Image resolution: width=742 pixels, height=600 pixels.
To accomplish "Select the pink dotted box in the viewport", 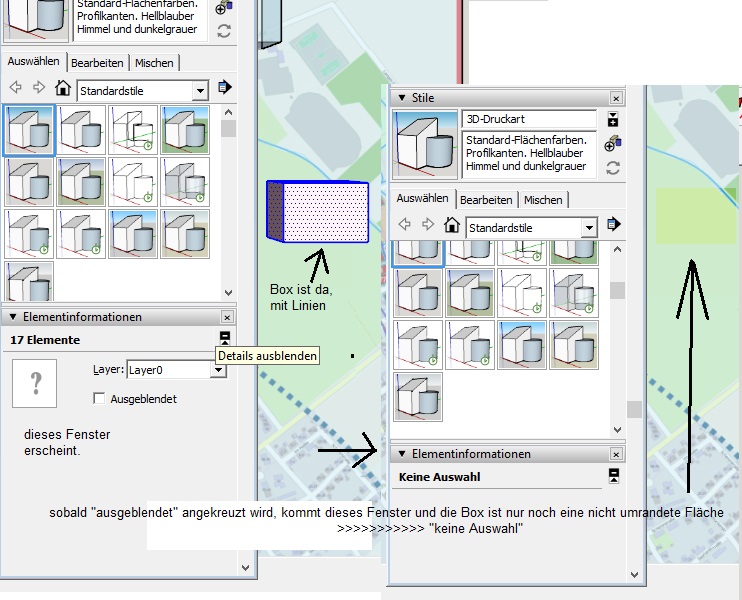I will click(324, 211).
